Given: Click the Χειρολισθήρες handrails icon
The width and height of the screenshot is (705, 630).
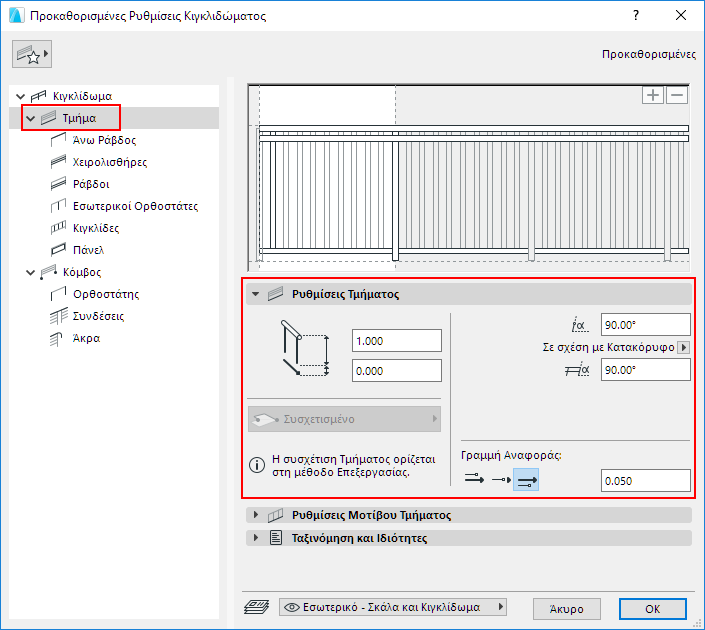Looking at the screenshot, I should click(x=58, y=162).
